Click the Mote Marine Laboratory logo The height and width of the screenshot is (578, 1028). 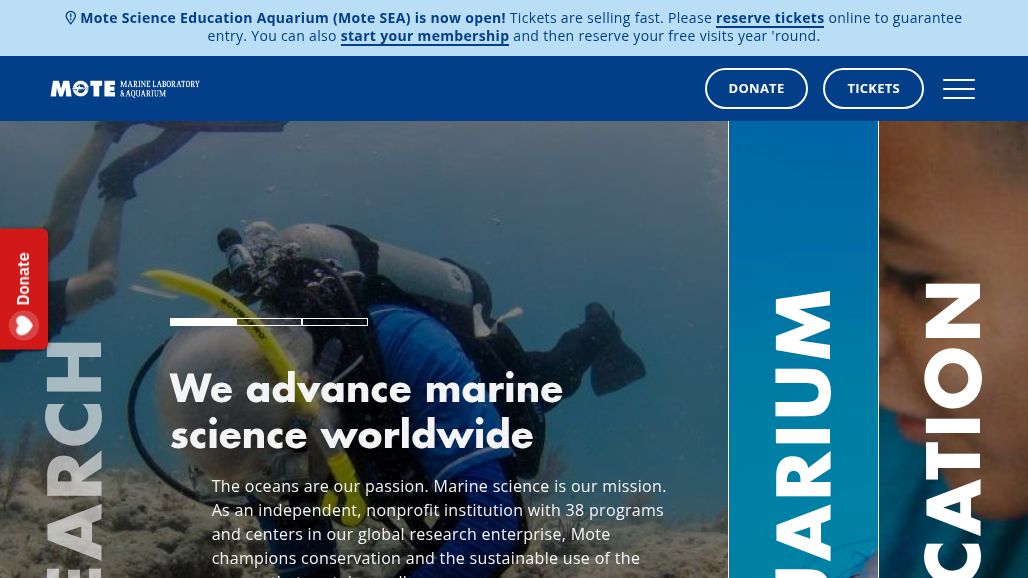click(125, 88)
